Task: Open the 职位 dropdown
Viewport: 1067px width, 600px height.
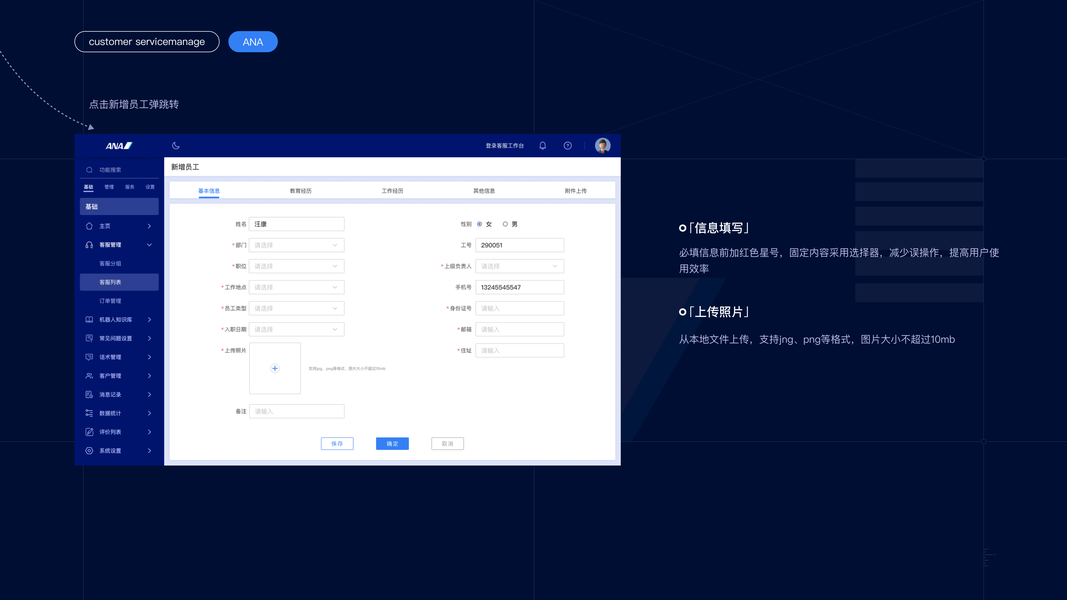Action: click(297, 266)
